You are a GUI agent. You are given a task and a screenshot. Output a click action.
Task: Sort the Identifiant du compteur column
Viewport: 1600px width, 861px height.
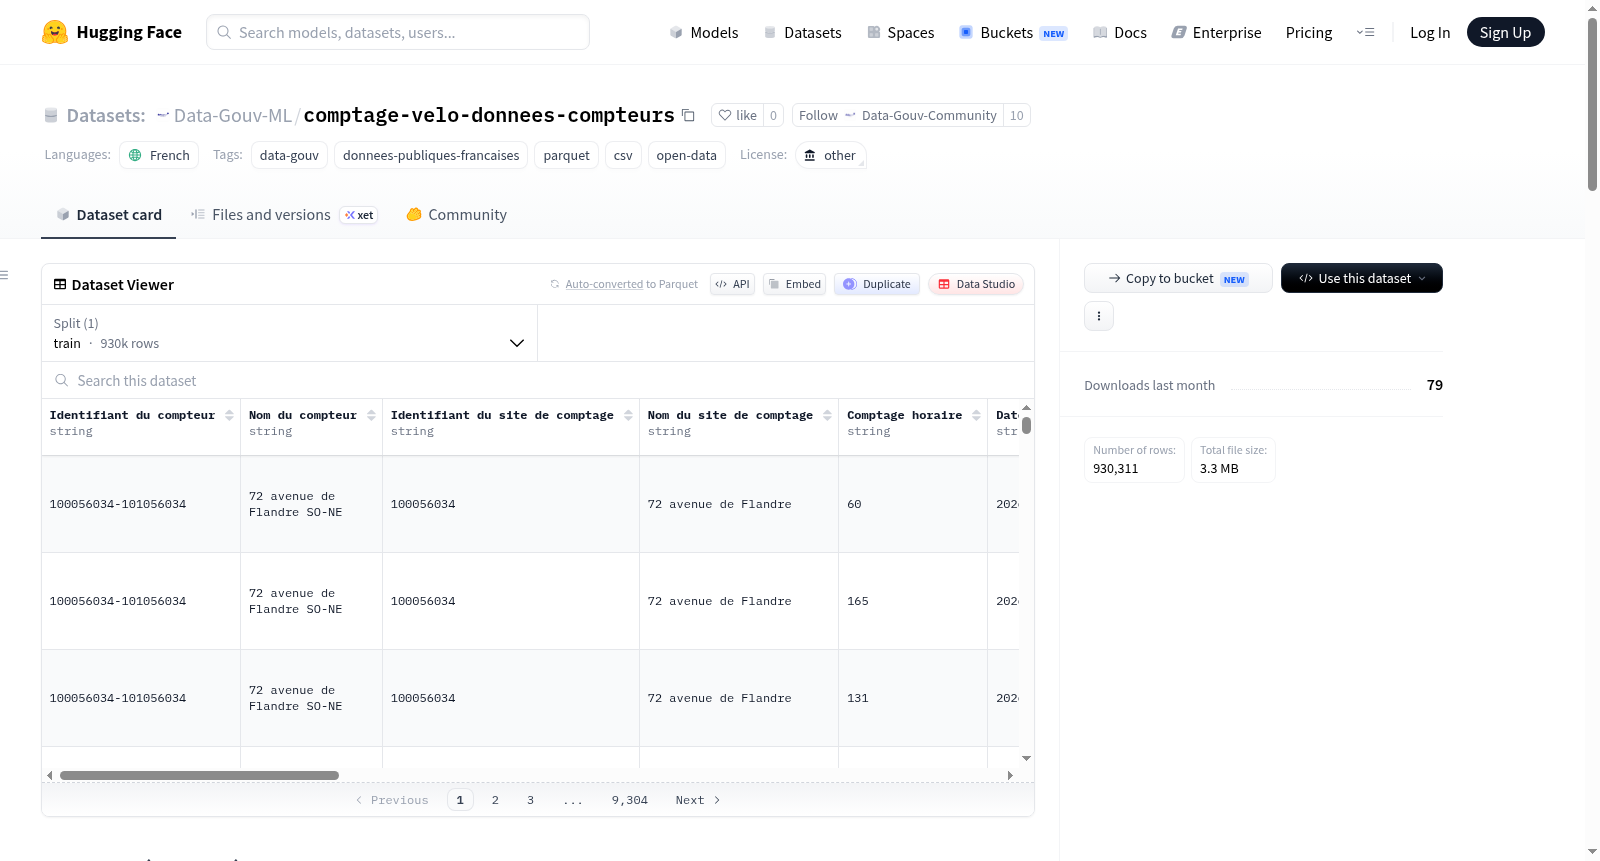coord(229,415)
